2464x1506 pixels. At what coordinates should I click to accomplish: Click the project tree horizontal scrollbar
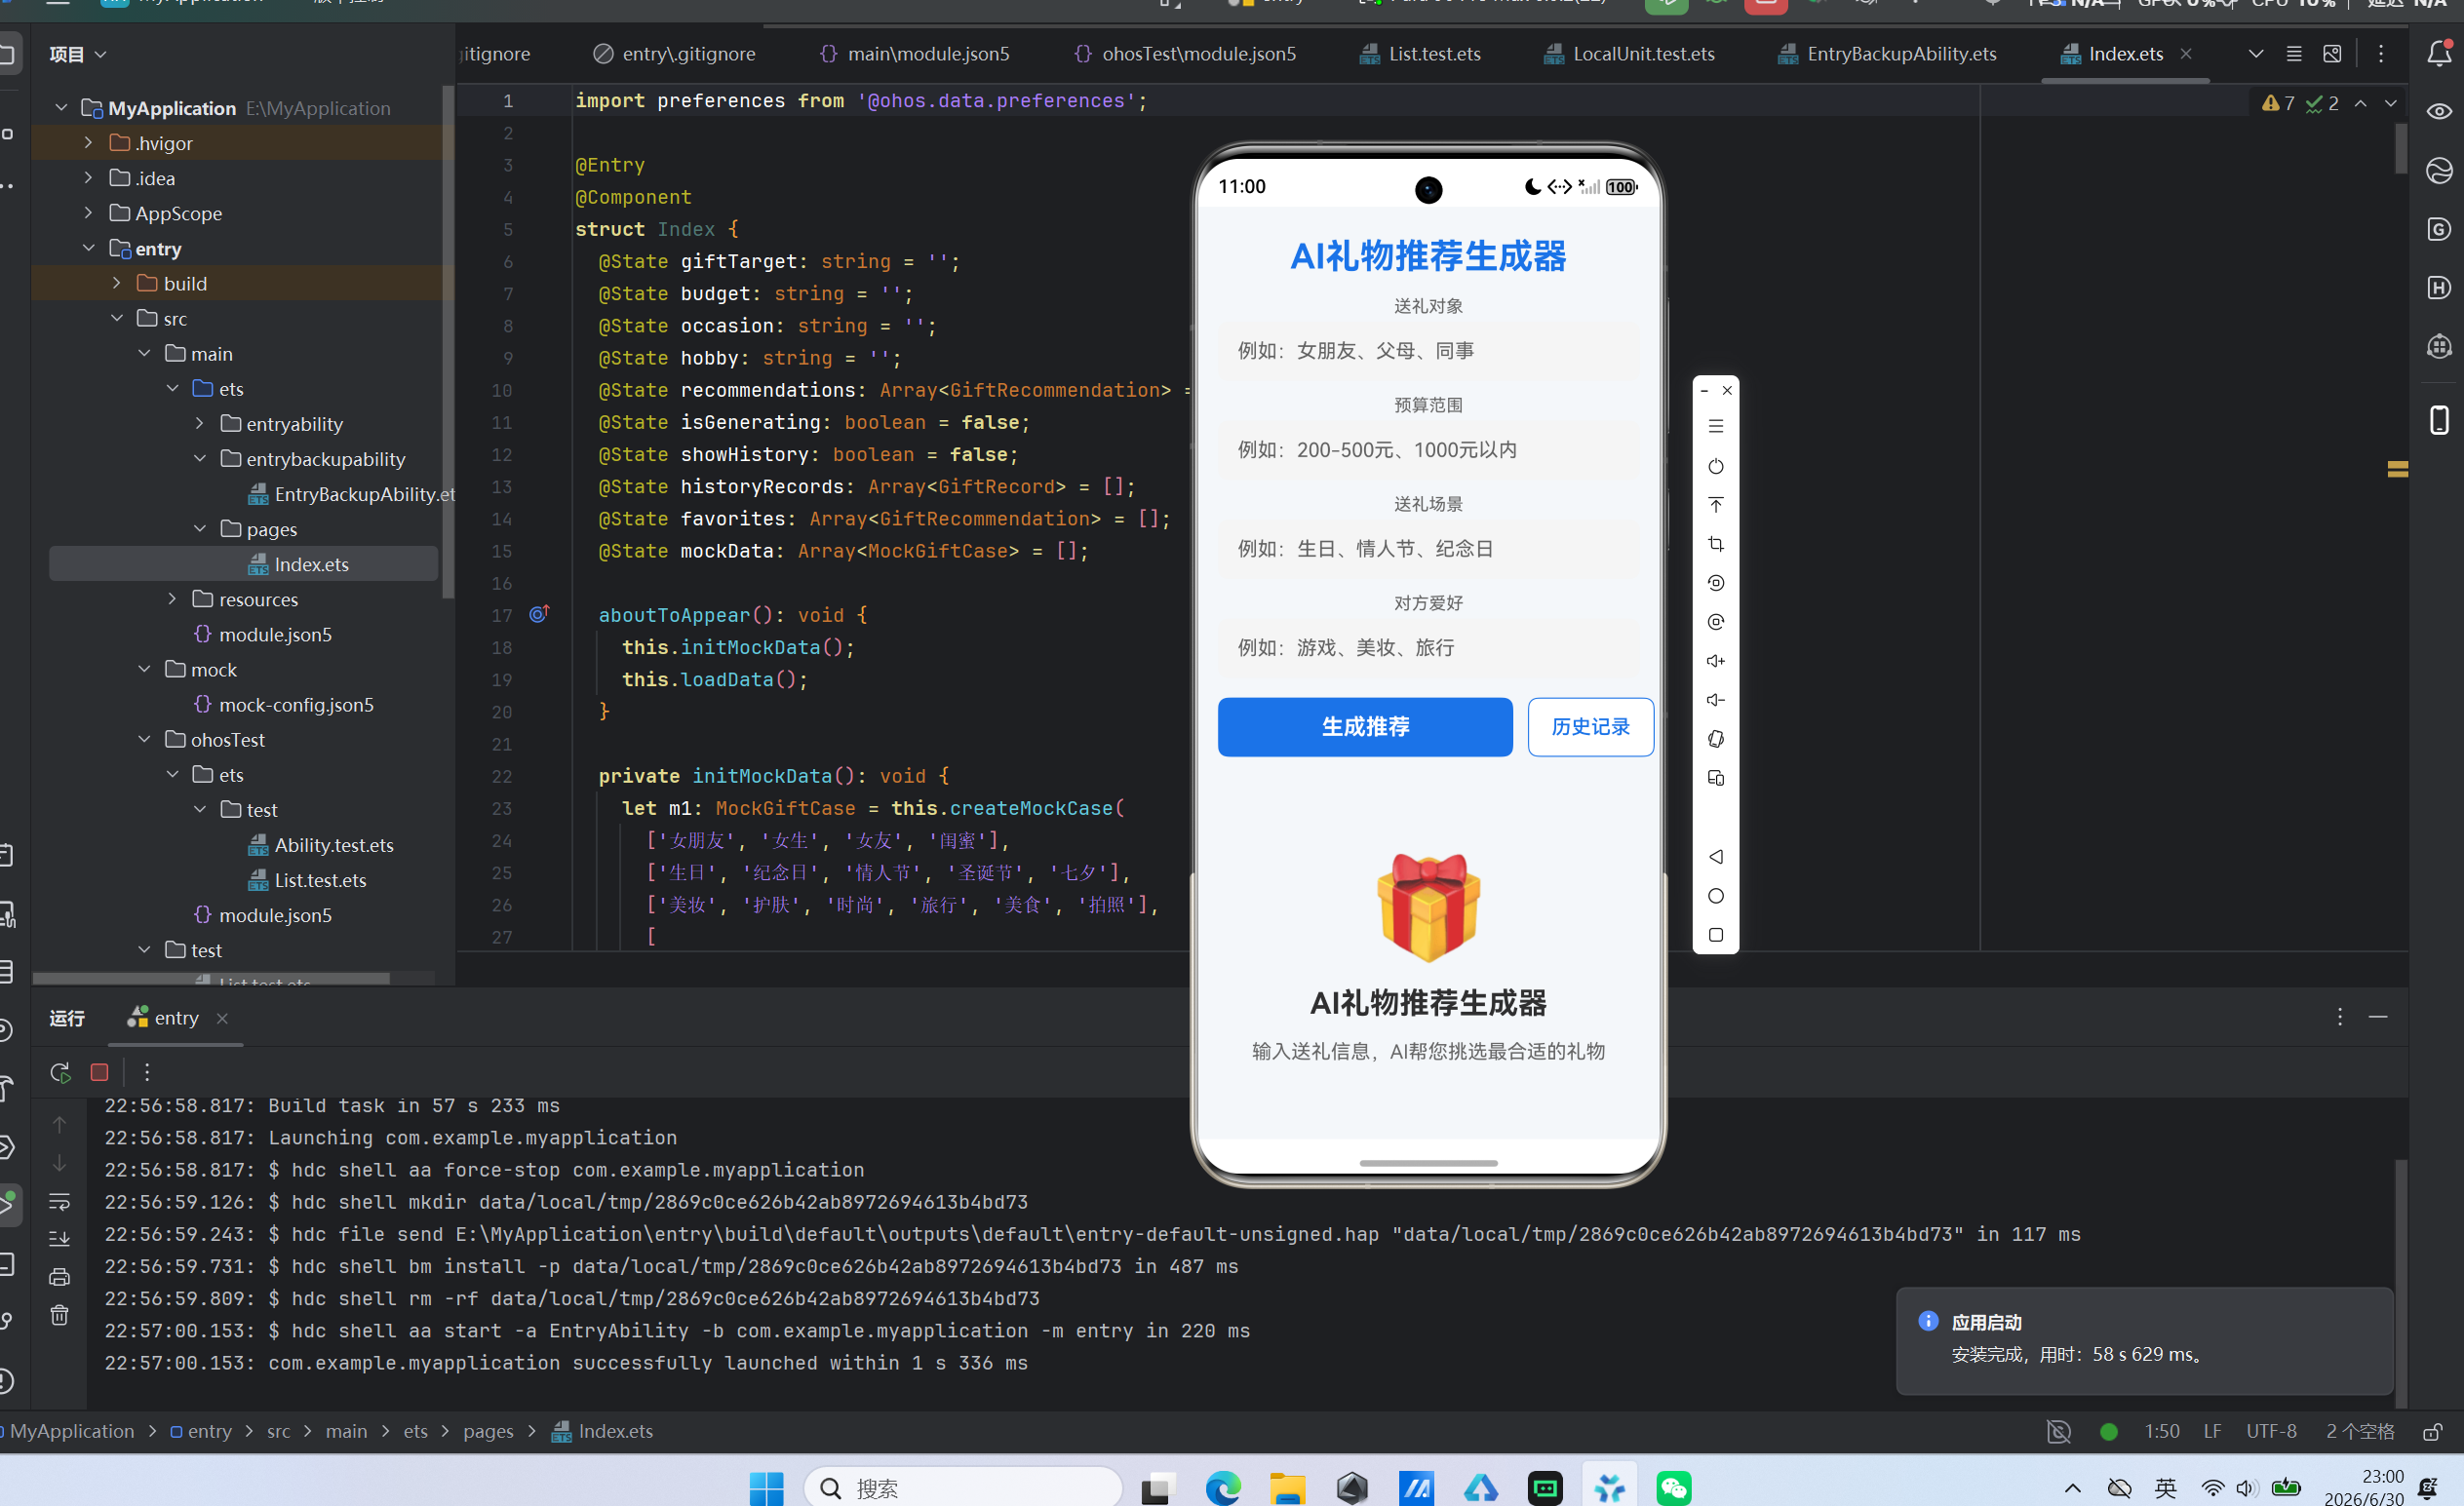211,978
